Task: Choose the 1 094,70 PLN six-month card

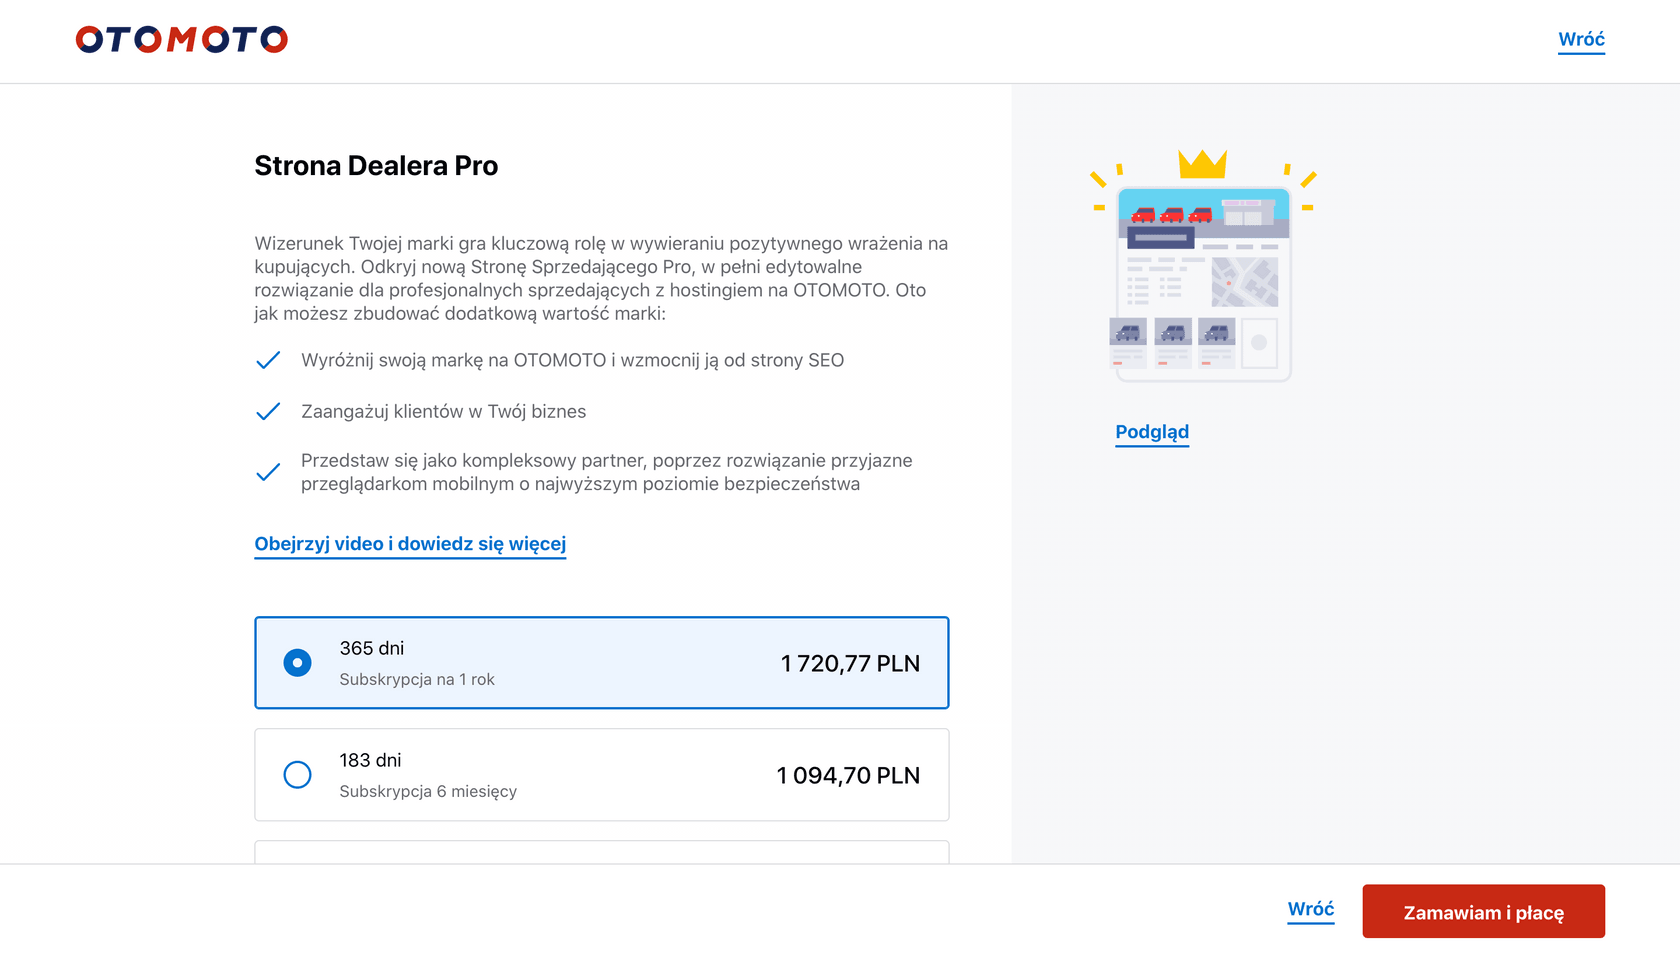Action: (602, 775)
